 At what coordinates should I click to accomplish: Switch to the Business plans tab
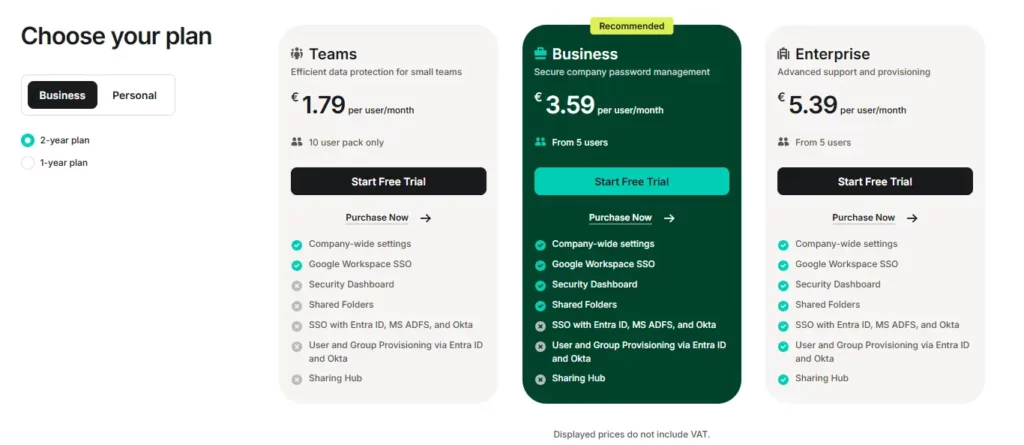pyautogui.click(x=62, y=95)
